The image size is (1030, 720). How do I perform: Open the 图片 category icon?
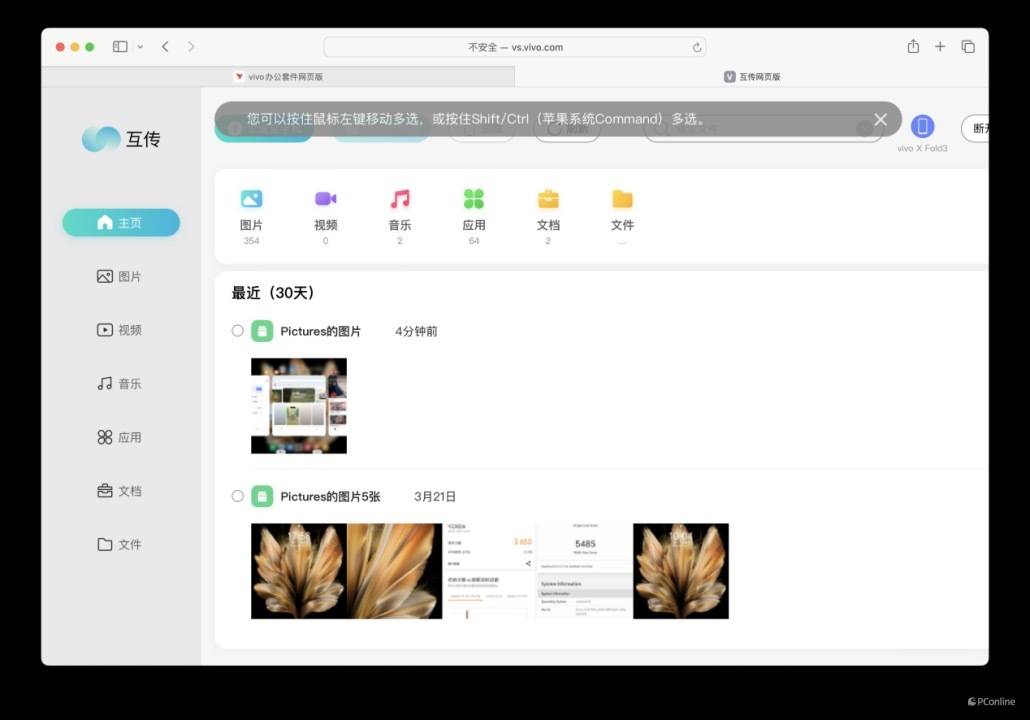pos(251,199)
